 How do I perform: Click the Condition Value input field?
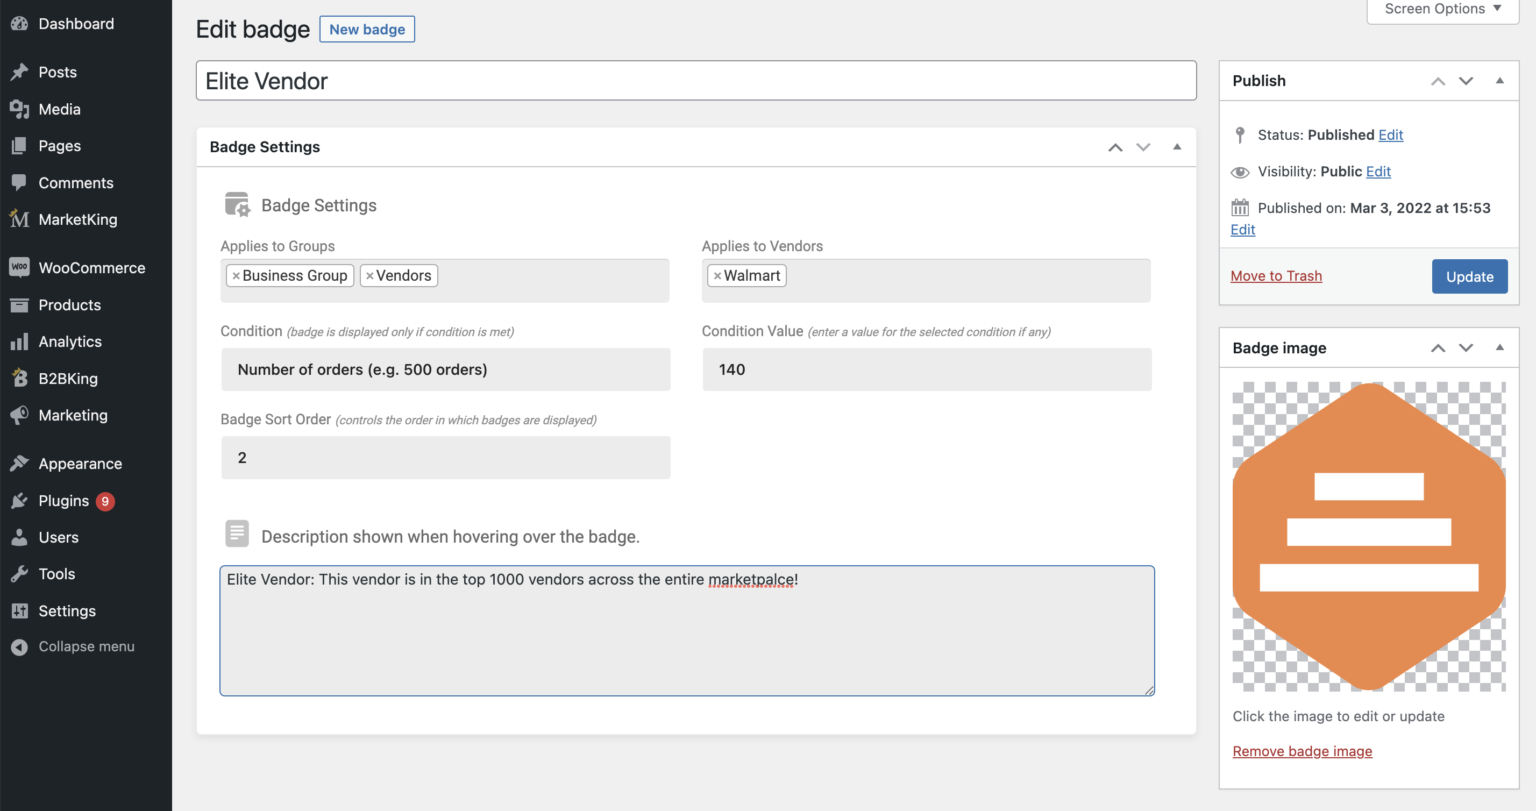[x=926, y=370]
